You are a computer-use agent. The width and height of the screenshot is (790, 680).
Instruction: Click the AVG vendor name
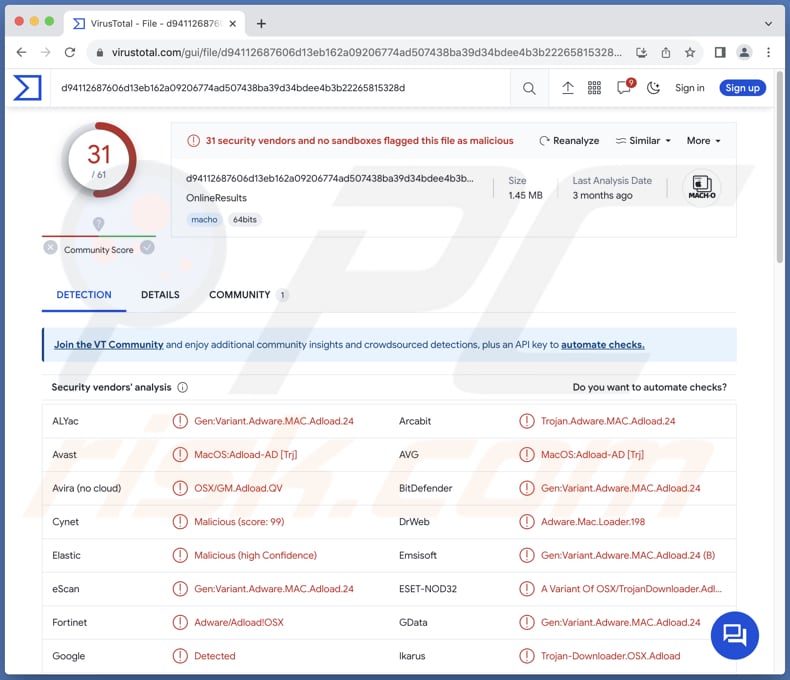click(409, 454)
